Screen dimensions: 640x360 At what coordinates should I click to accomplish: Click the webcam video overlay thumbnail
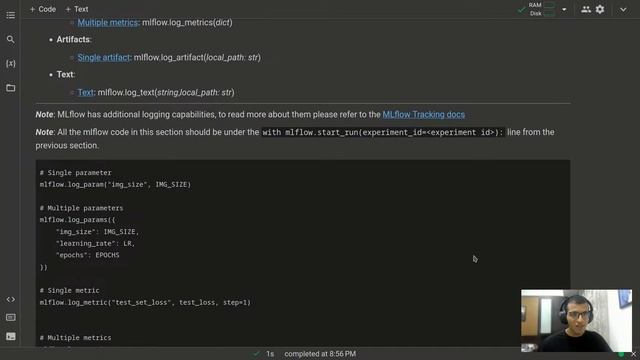point(576,320)
